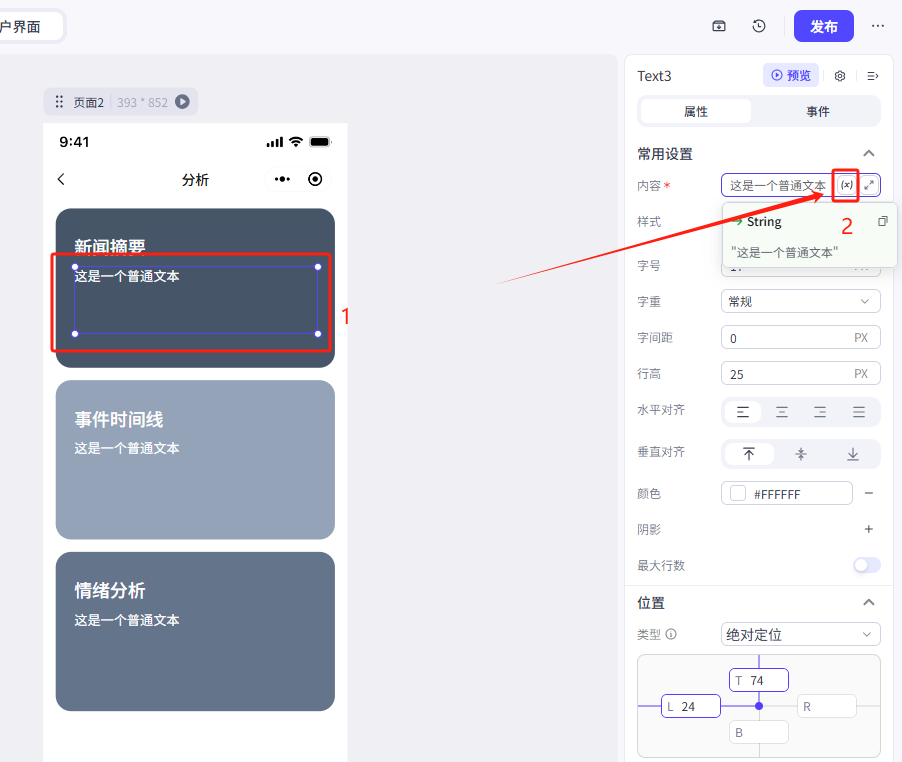Switch to the 事件 tab
Screen dimensions: 902x762
point(817,111)
